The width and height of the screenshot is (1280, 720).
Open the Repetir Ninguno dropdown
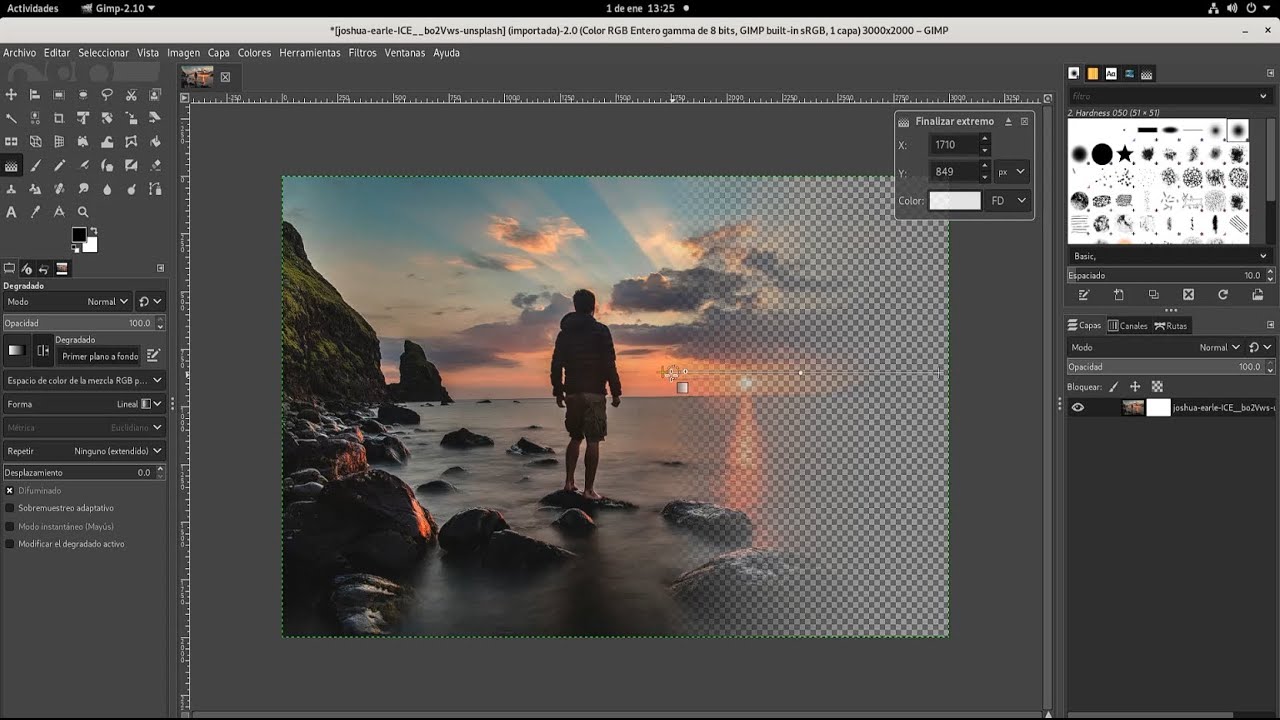pos(84,451)
